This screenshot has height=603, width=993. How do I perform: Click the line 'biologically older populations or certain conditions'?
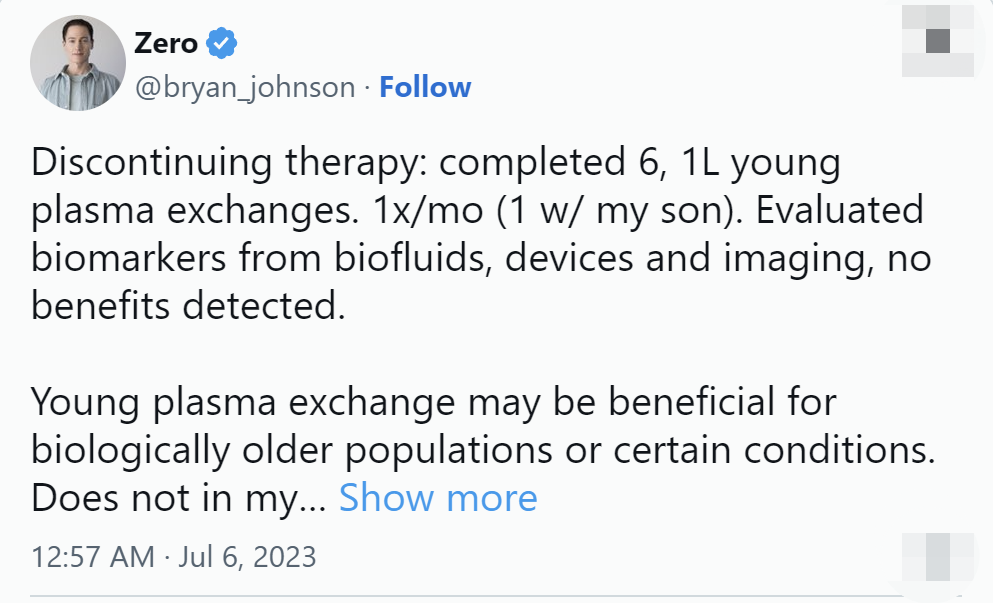point(483,451)
